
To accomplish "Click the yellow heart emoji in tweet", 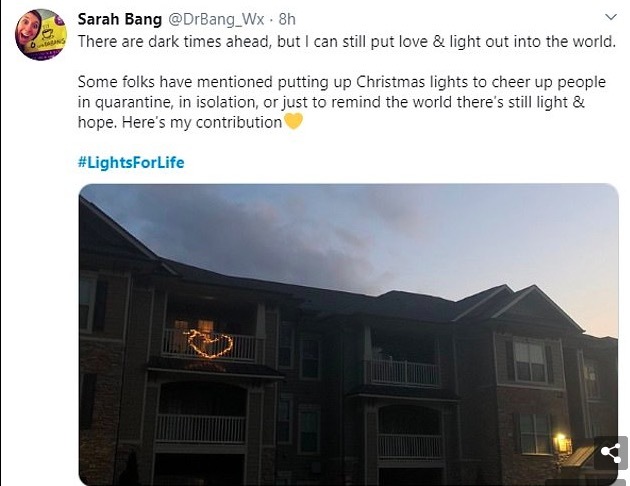I will coord(293,122).
